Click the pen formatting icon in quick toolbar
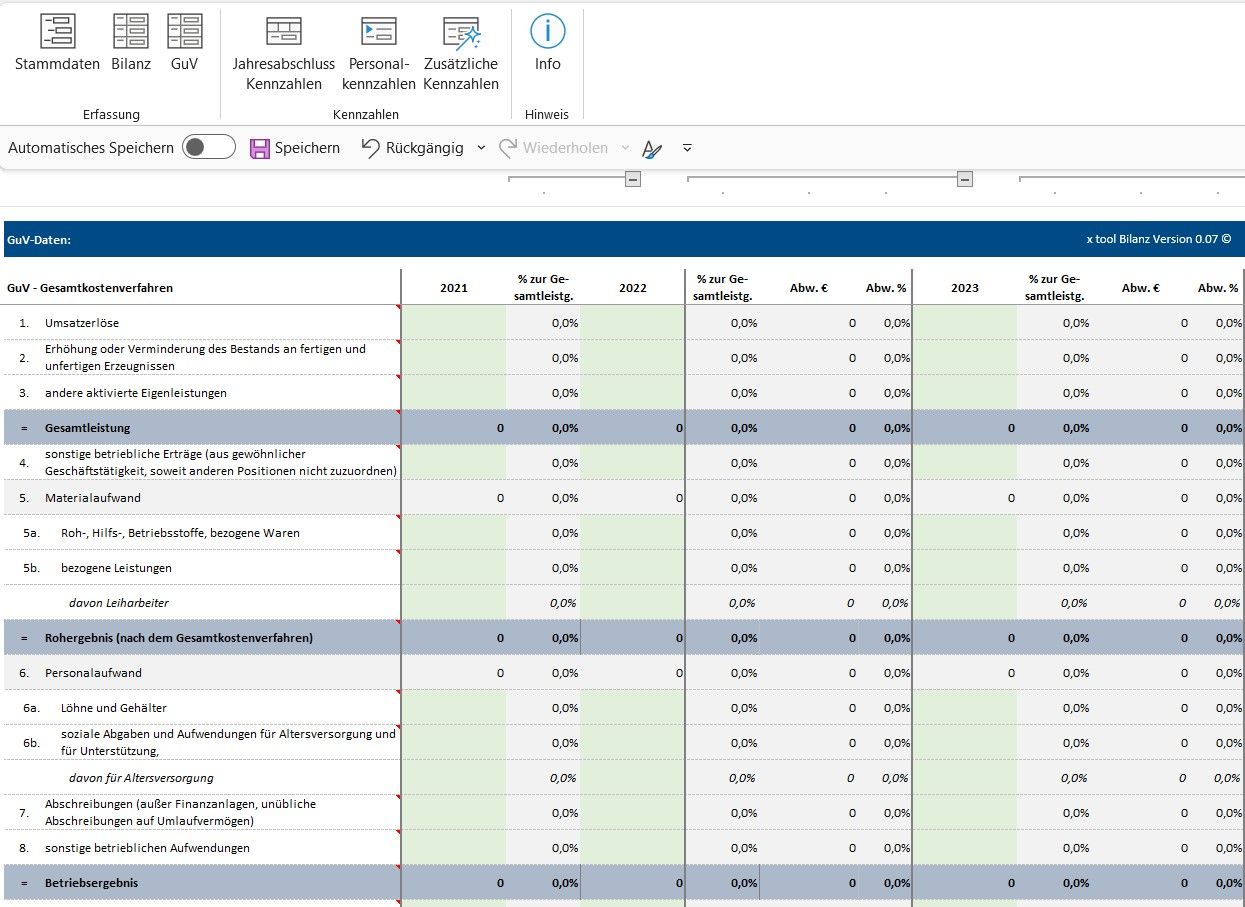Viewport: 1245px width, 907px height. tap(652, 149)
